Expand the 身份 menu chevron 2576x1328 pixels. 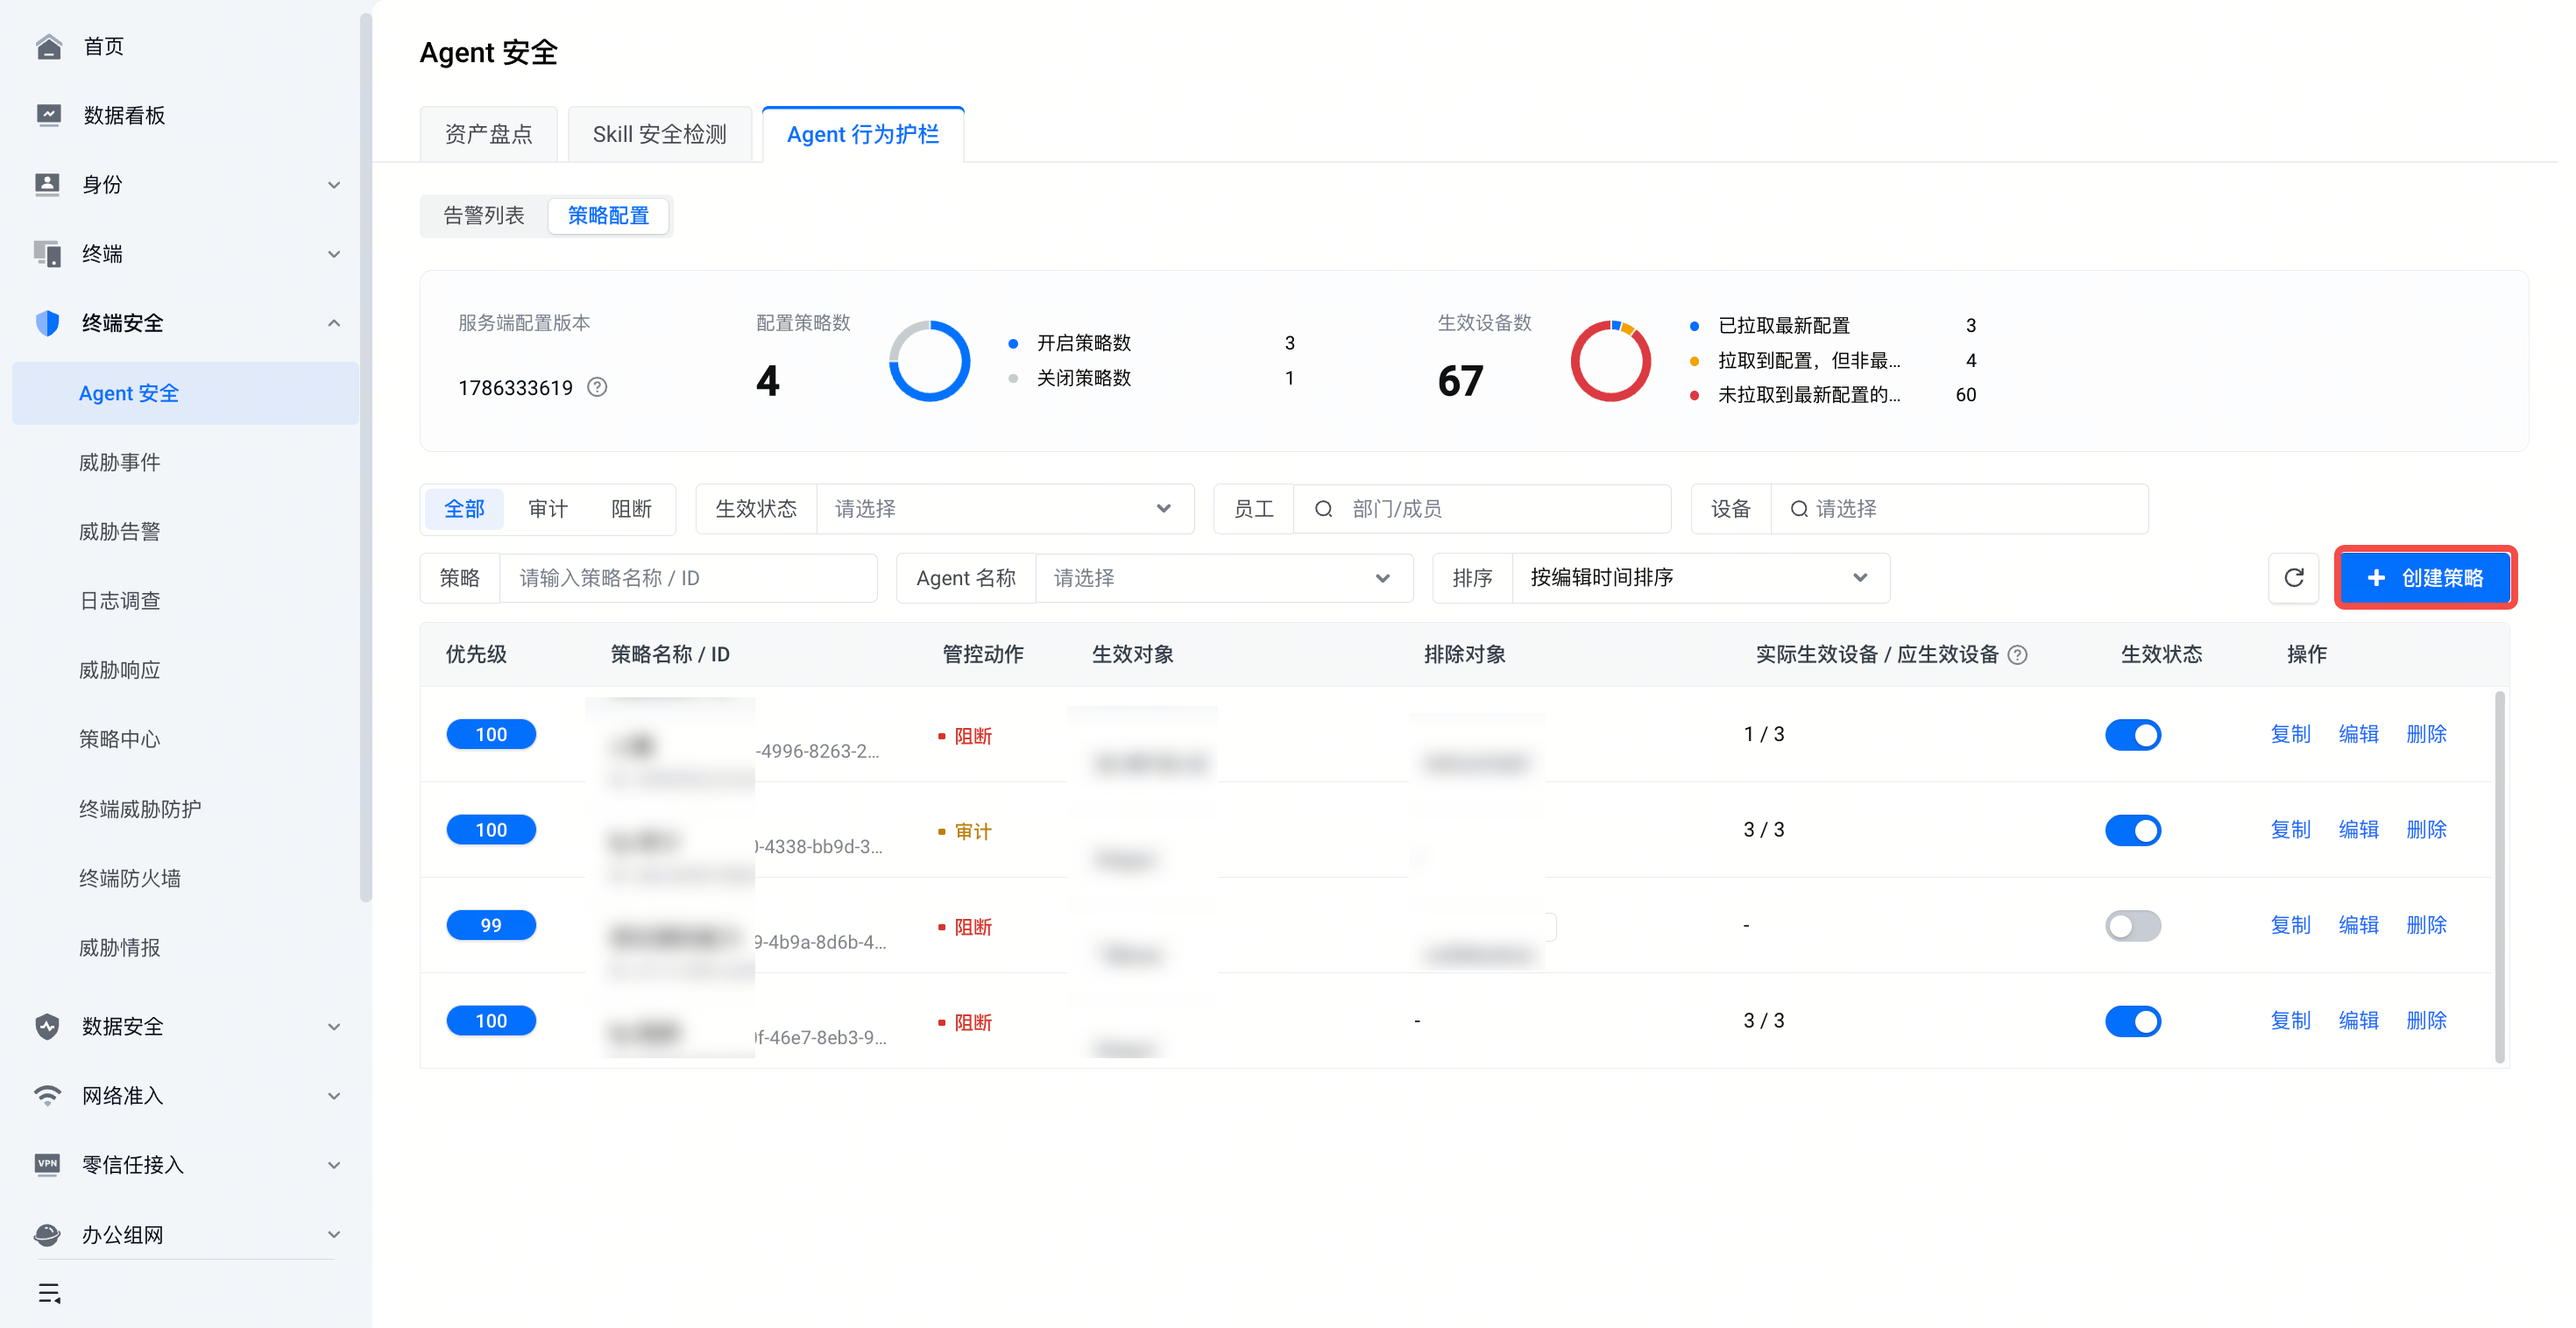pos(334,185)
